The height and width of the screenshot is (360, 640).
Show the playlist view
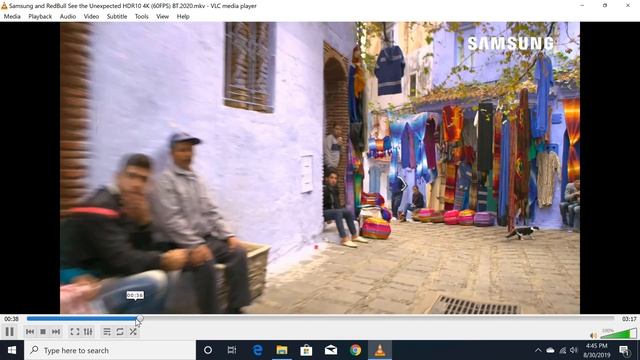point(107,332)
